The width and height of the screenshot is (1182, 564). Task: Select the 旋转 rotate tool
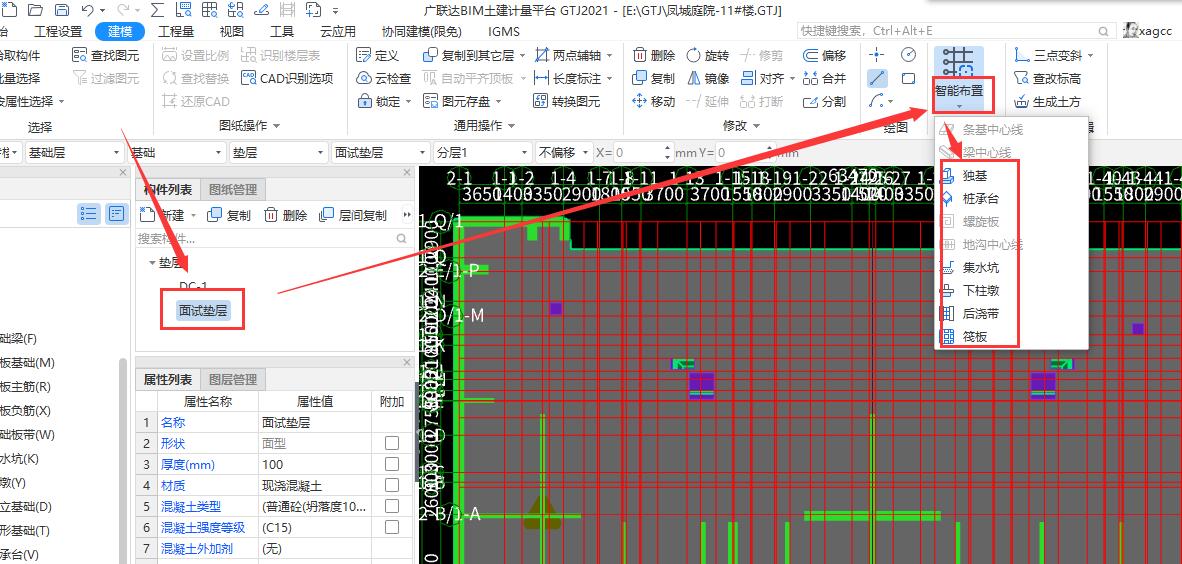pyautogui.click(x=708, y=55)
